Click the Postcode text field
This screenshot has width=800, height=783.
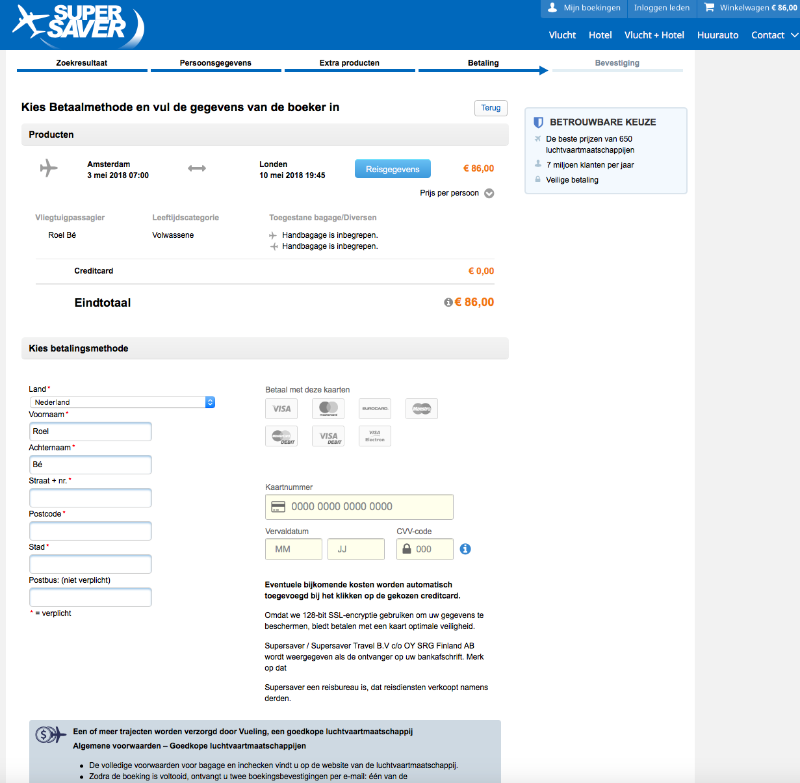90,531
